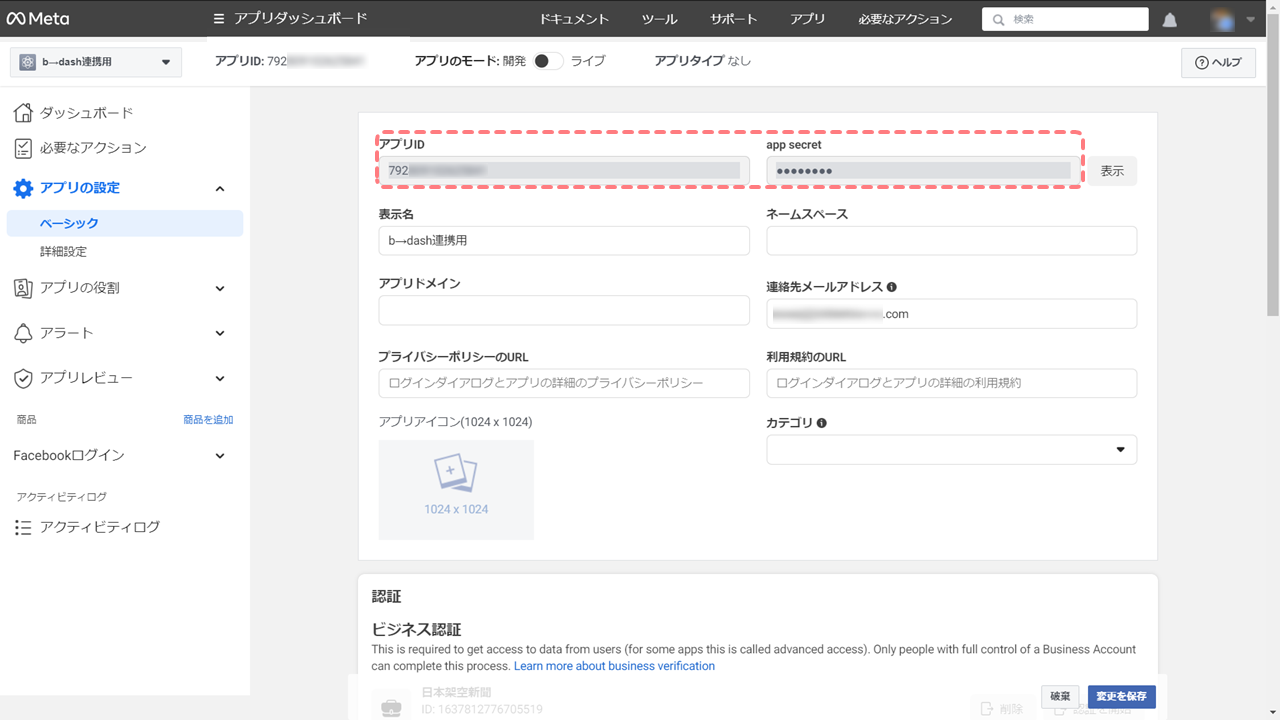
Task: Open Learn more about business verification link
Action: coord(614,666)
